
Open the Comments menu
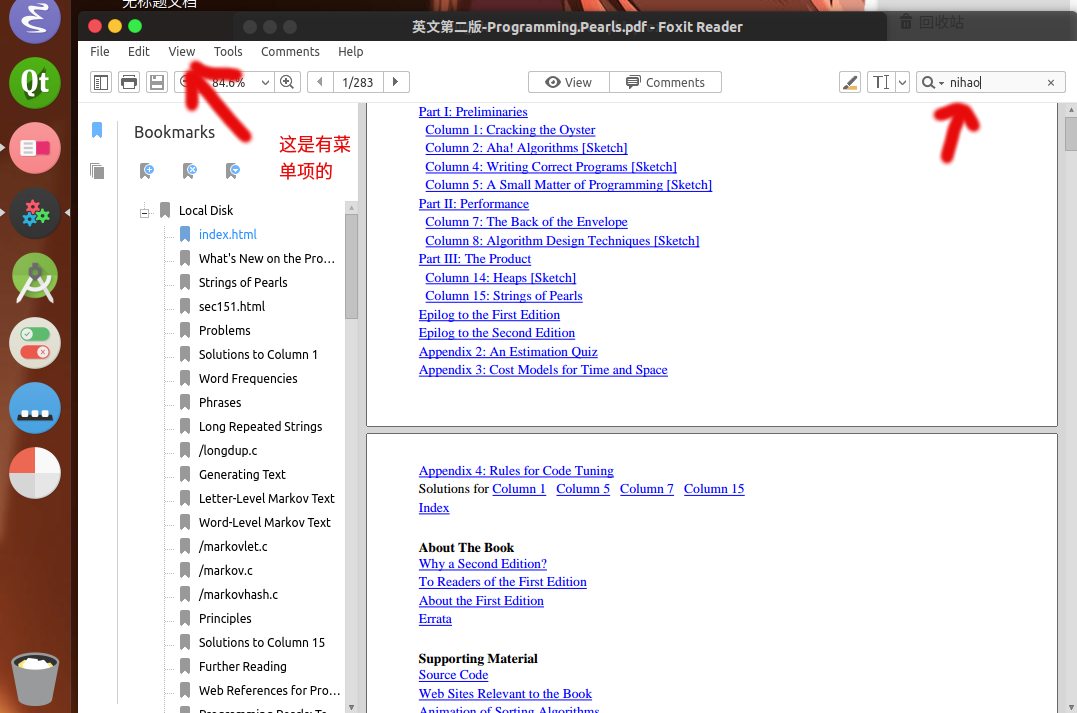(290, 52)
